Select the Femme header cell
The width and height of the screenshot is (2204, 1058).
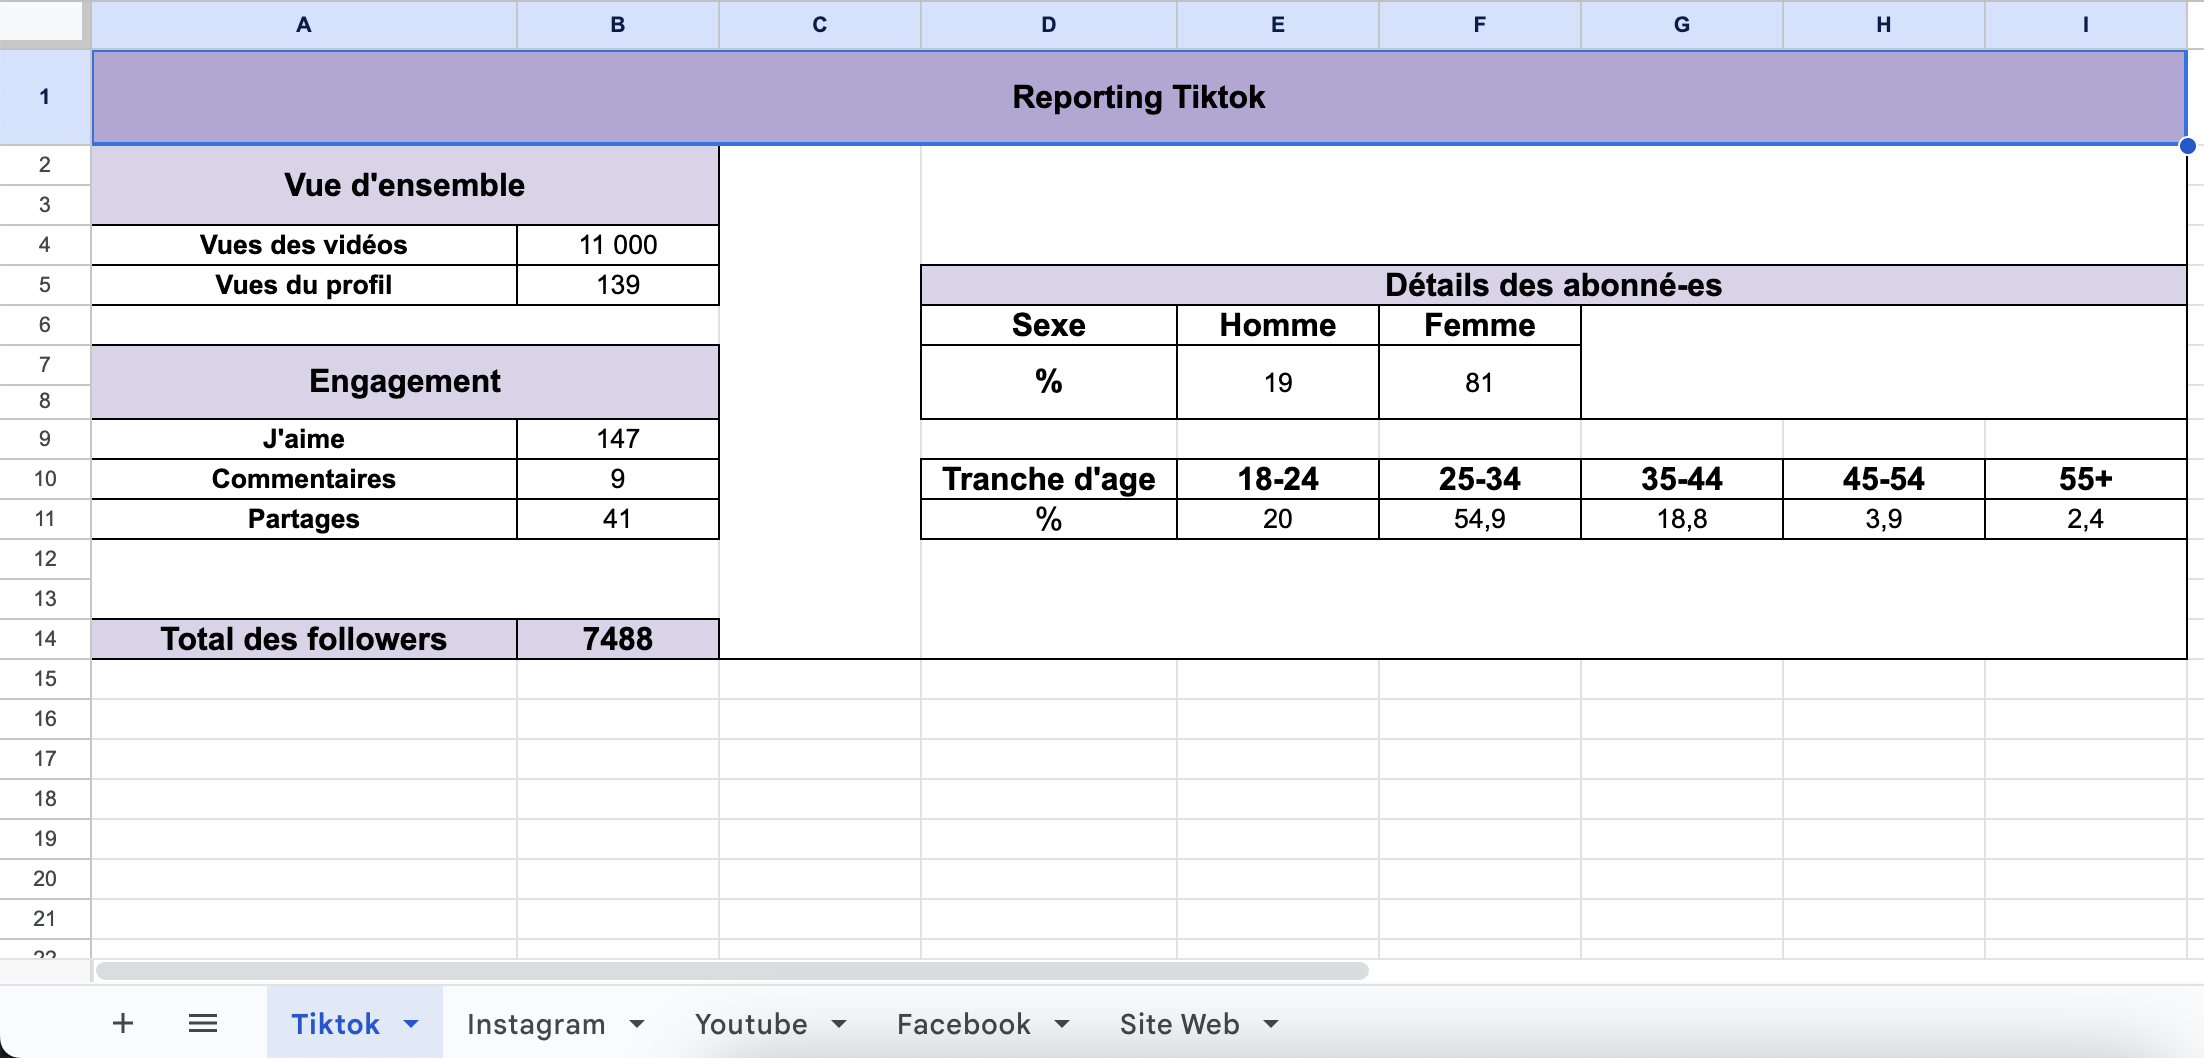click(1480, 325)
